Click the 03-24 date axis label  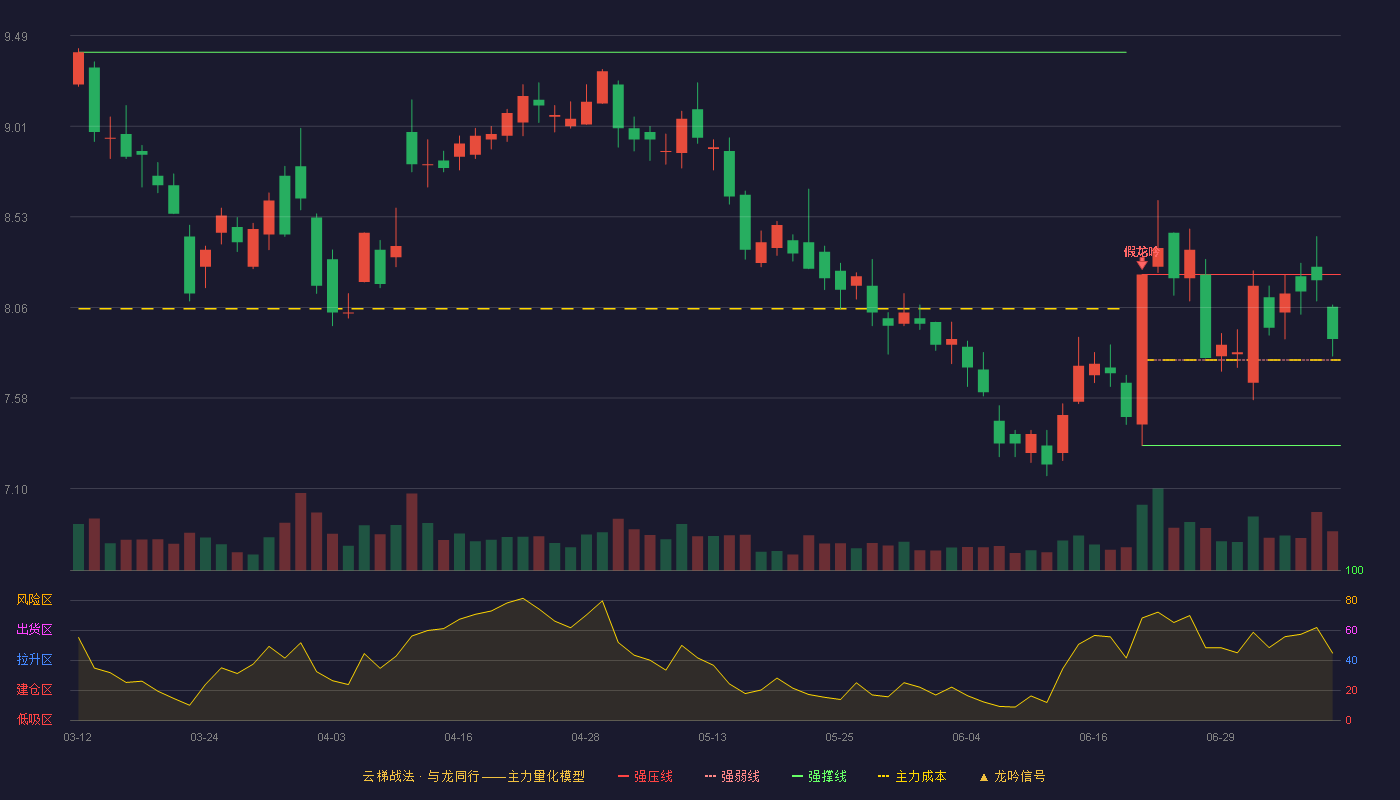coord(204,737)
